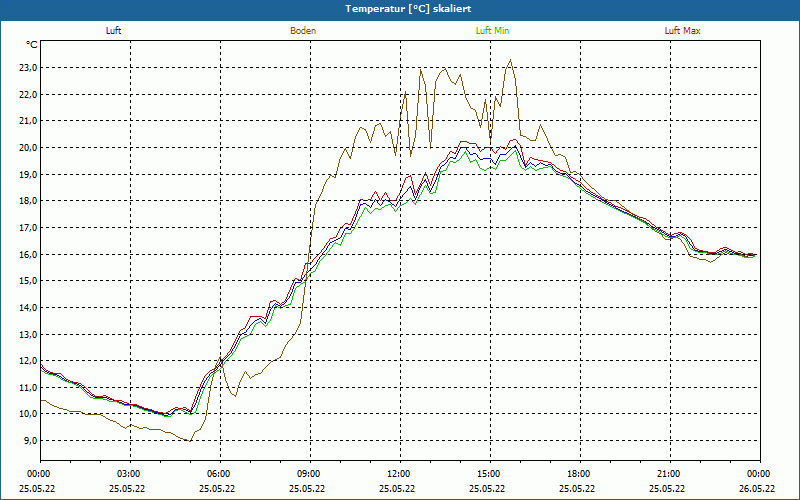Click the brown 'Boden' legend label
The image size is (800, 500).
(303, 31)
